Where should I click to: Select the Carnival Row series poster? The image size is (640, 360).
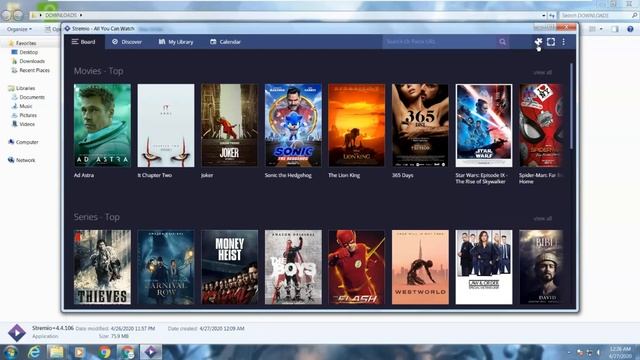(166, 267)
